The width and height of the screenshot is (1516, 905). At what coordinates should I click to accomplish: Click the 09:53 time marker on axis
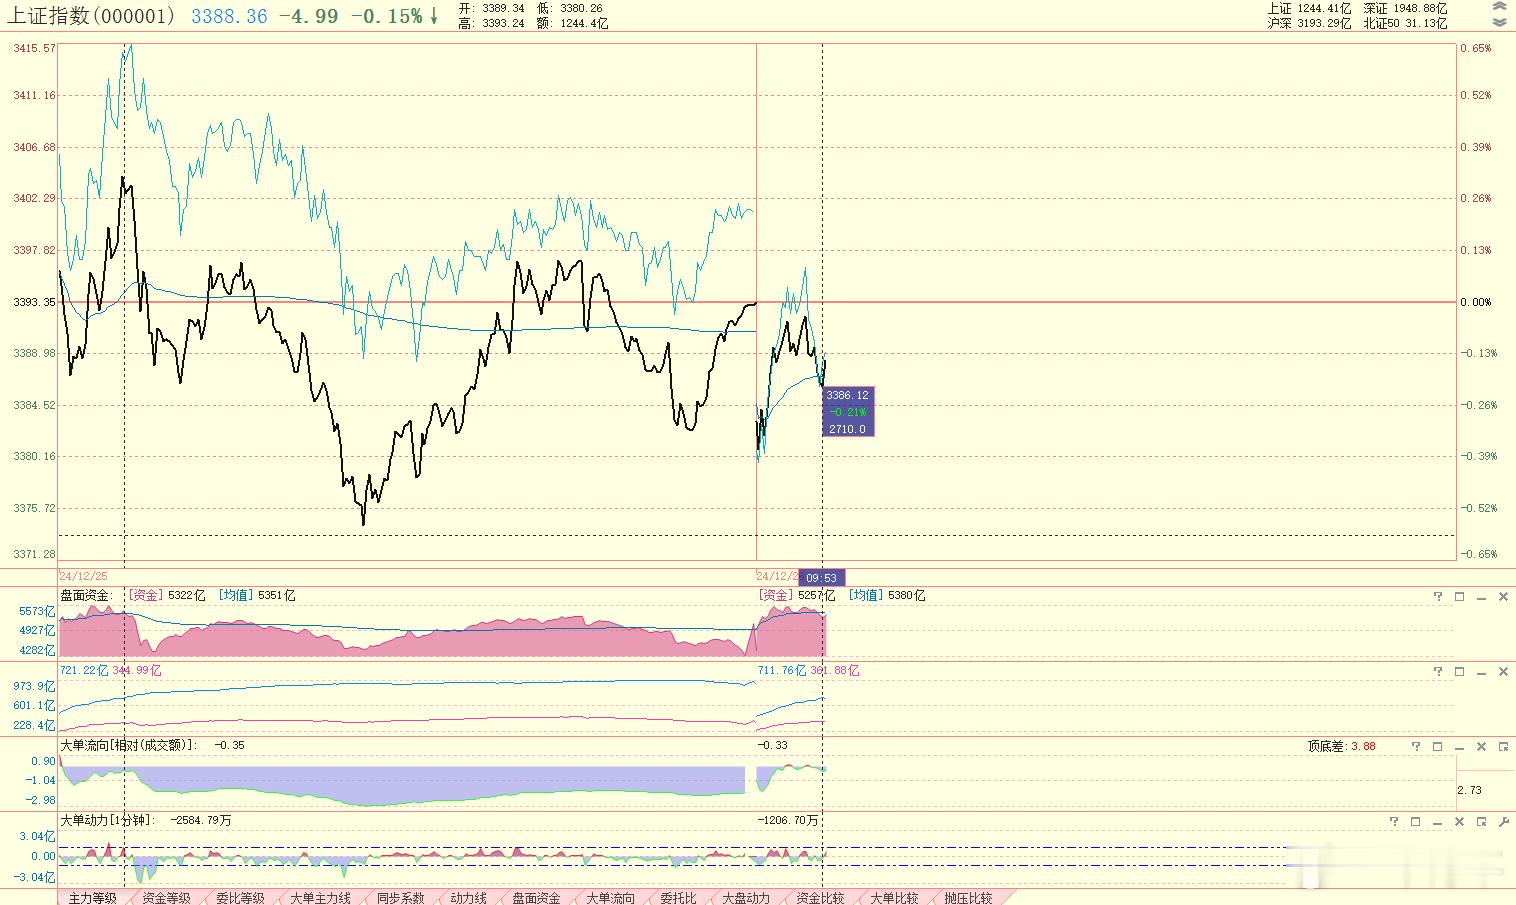point(822,577)
